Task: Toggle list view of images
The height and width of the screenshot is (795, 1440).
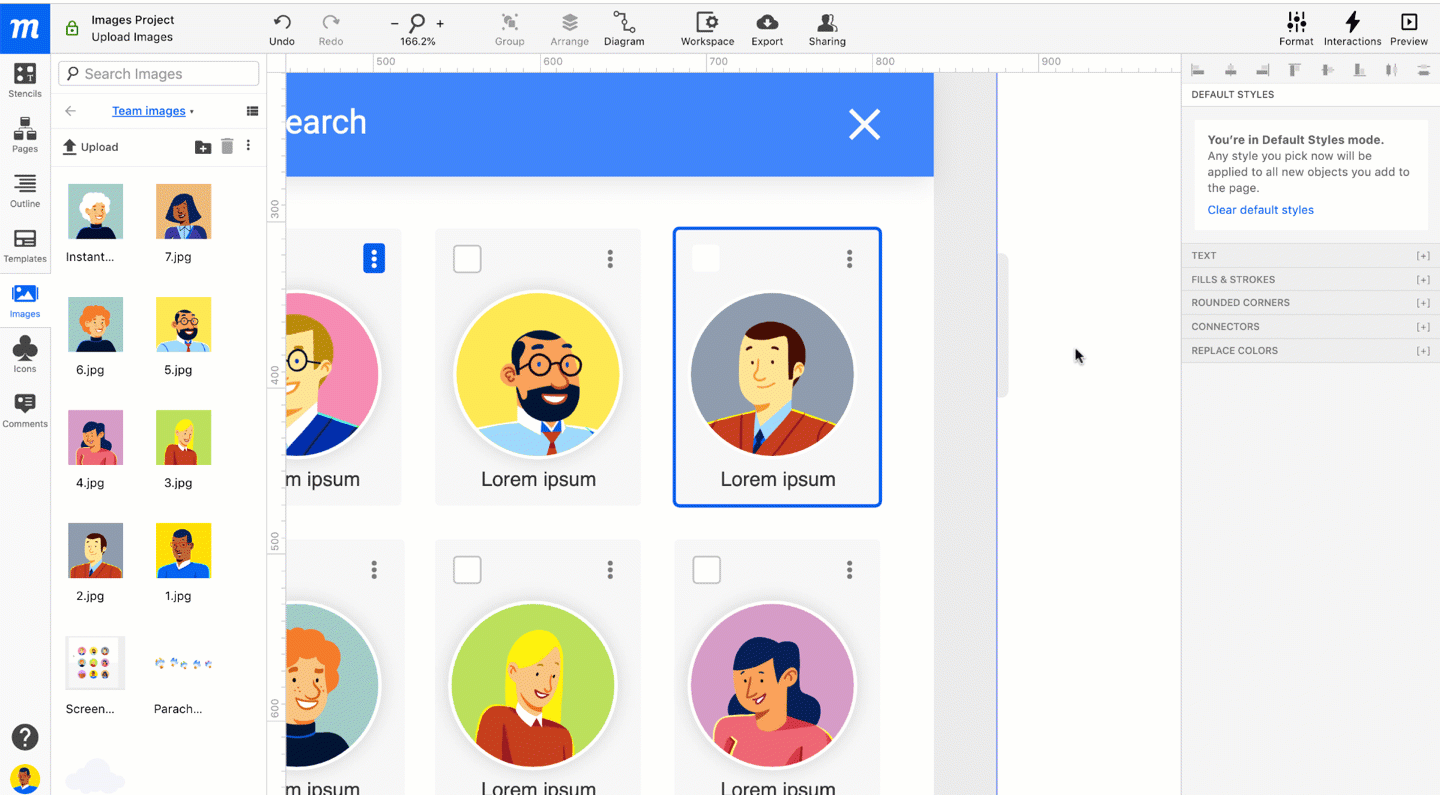Action: (x=252, y=111)
